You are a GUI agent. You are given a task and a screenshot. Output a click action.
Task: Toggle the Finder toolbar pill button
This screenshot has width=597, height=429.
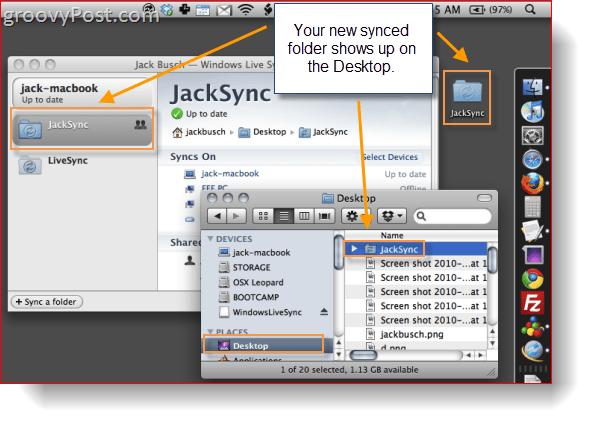click(x=484, y=198)
